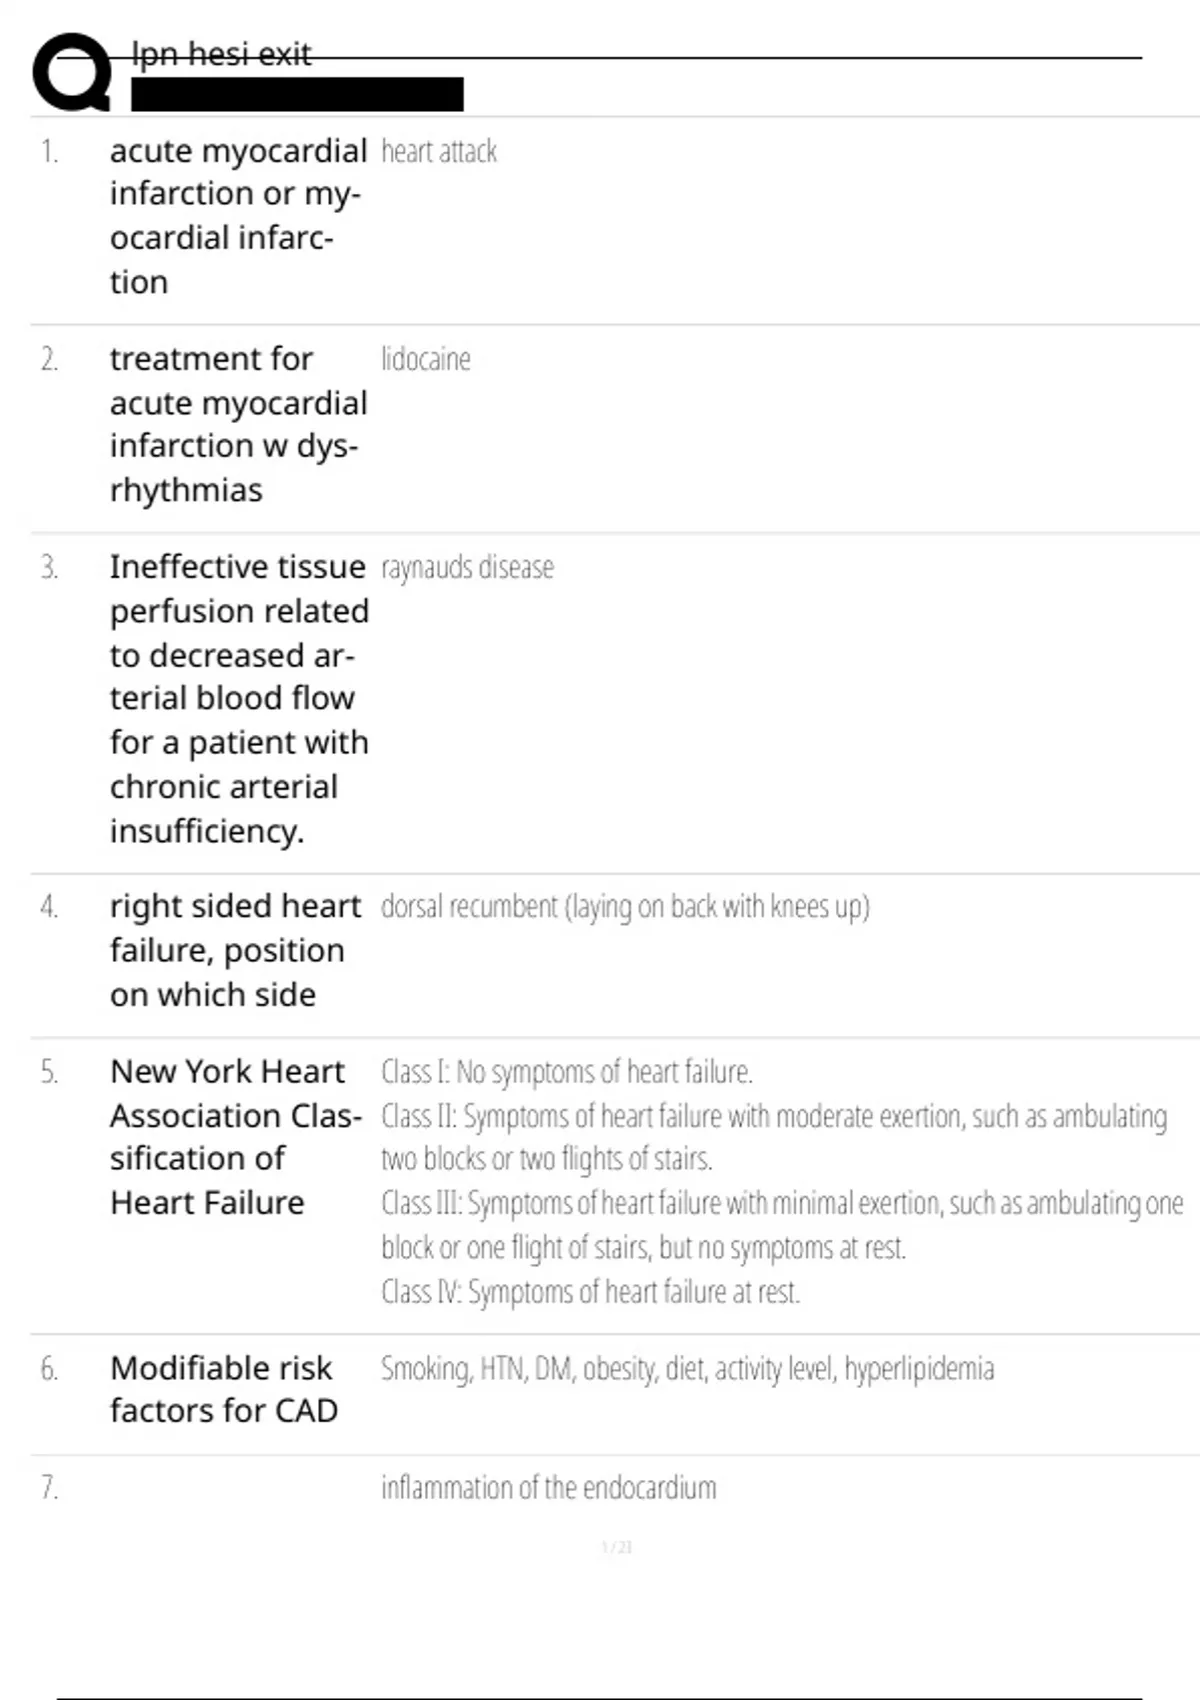
Task: Click the "Smoking, HTN, DM" definition
Action: [x=687, y=1369]
